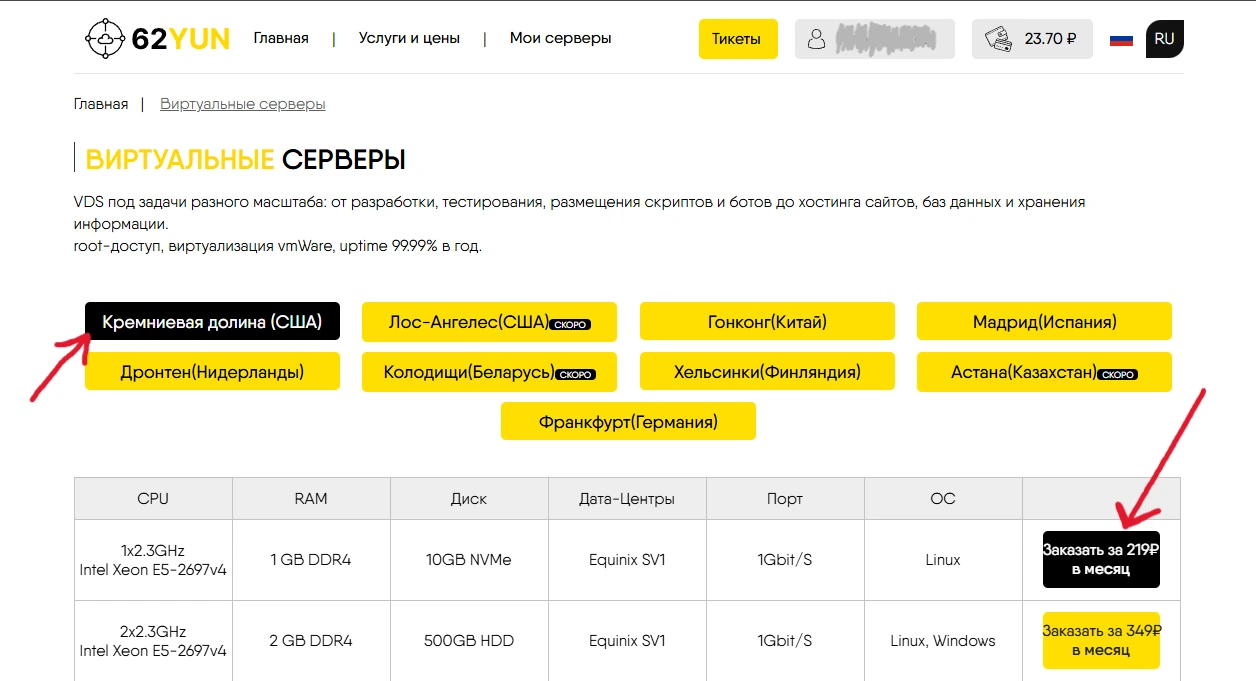Order the server for 219₽ per month
Viewport: 1256px width, 681px height.
1100,559
